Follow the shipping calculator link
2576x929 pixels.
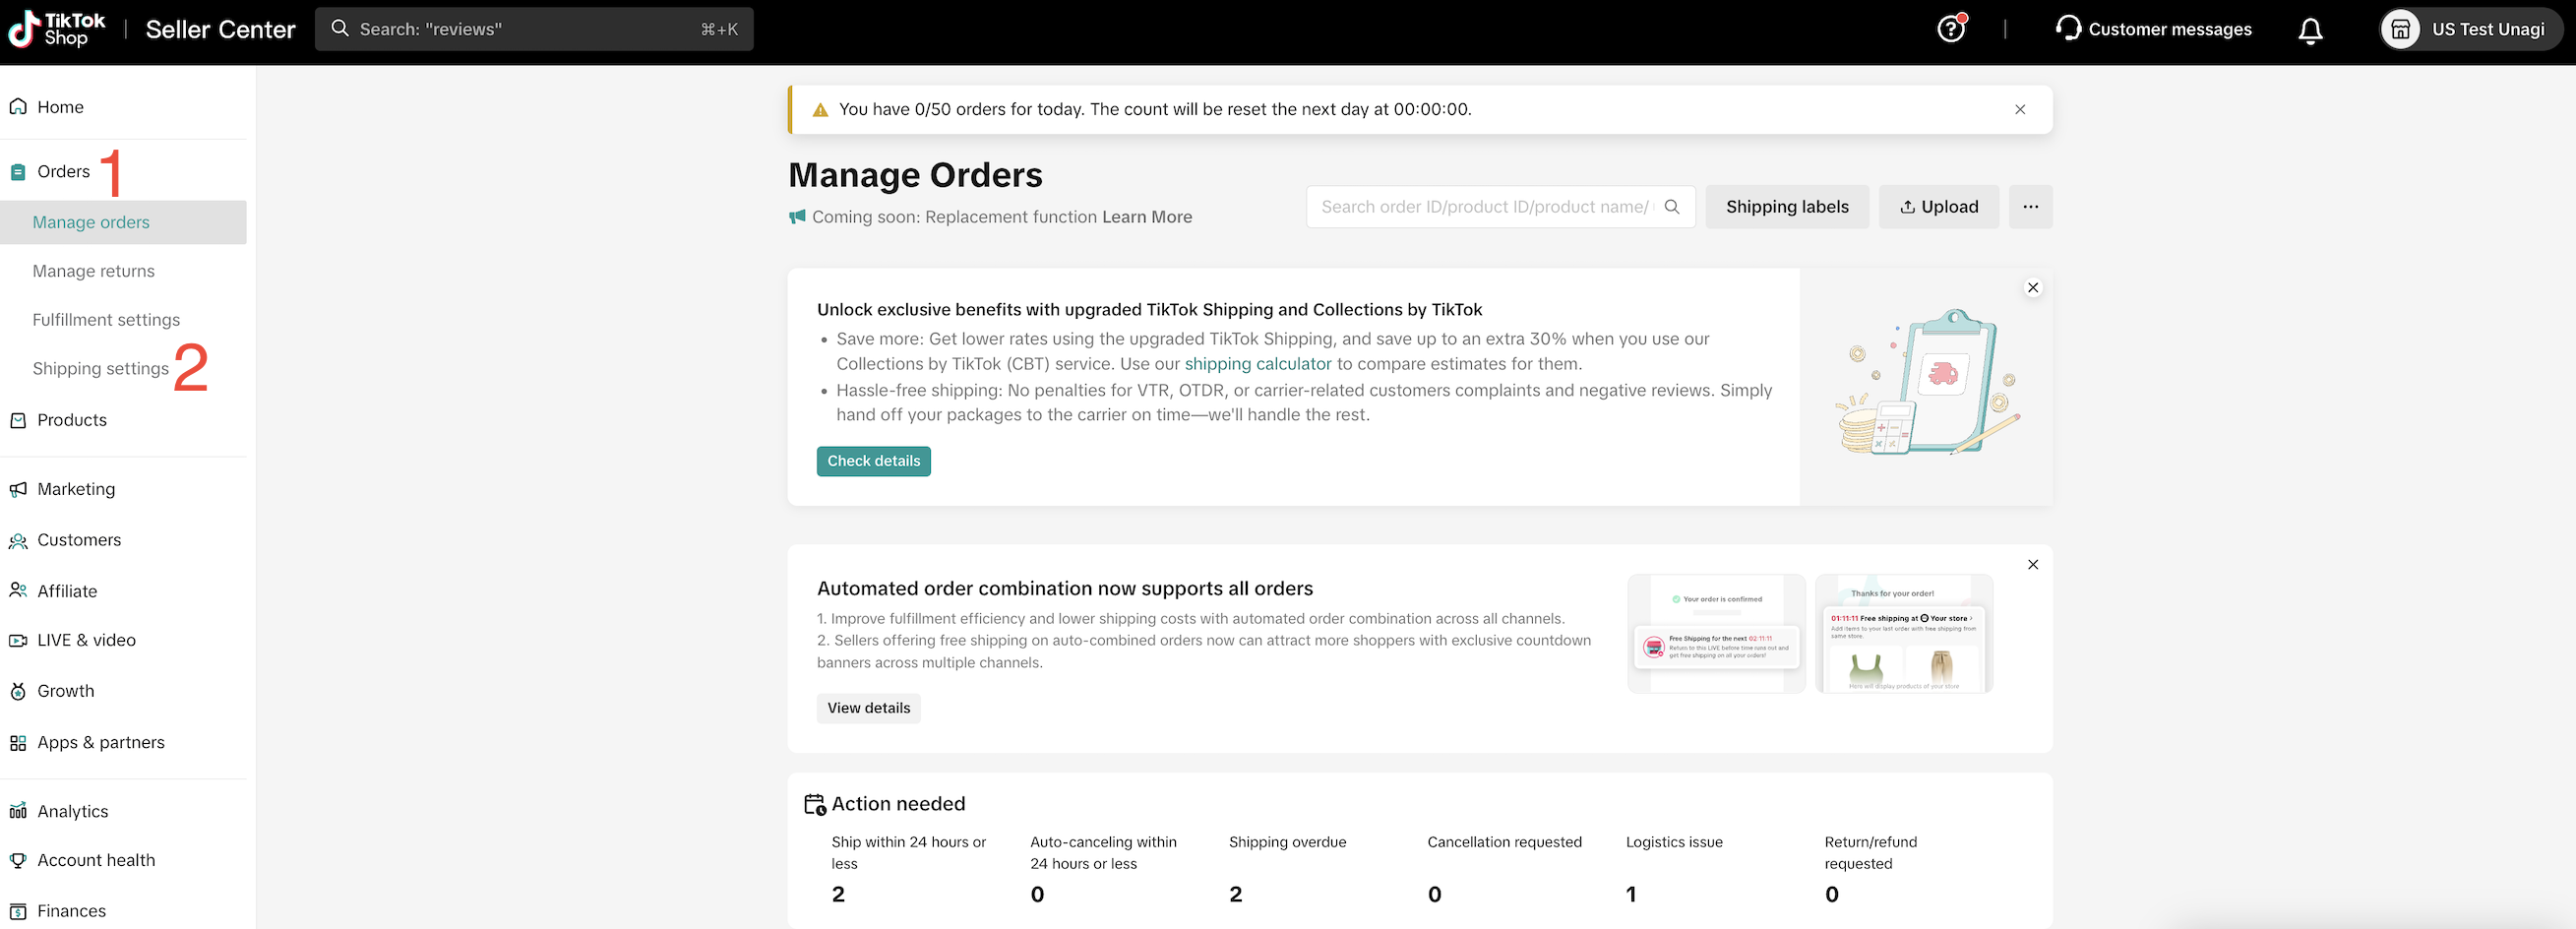coord(1257,364)
